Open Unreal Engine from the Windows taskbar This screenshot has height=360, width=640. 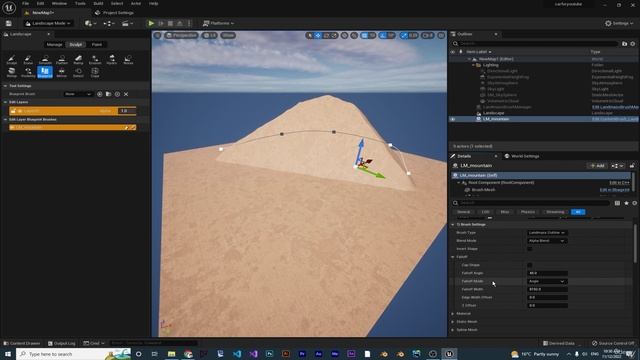click(x=449, y=354)
